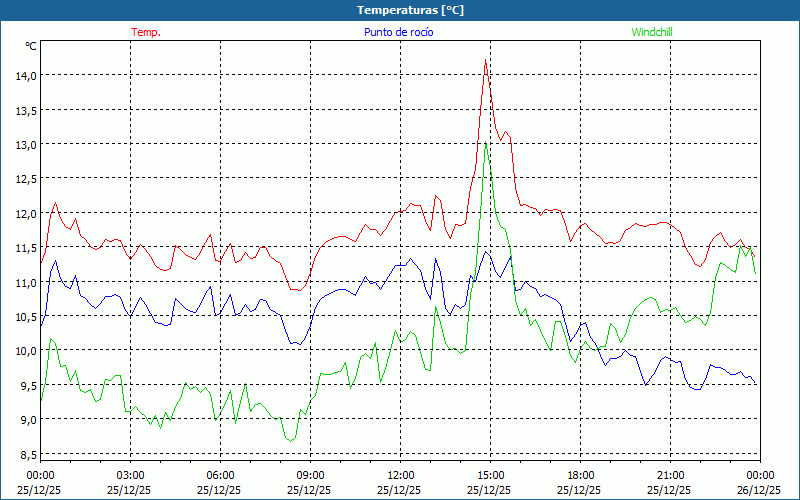Click the "Temperaturas [°C]" chart title
The width and height of the screenshot is (800, 500).
click(411, 10)
